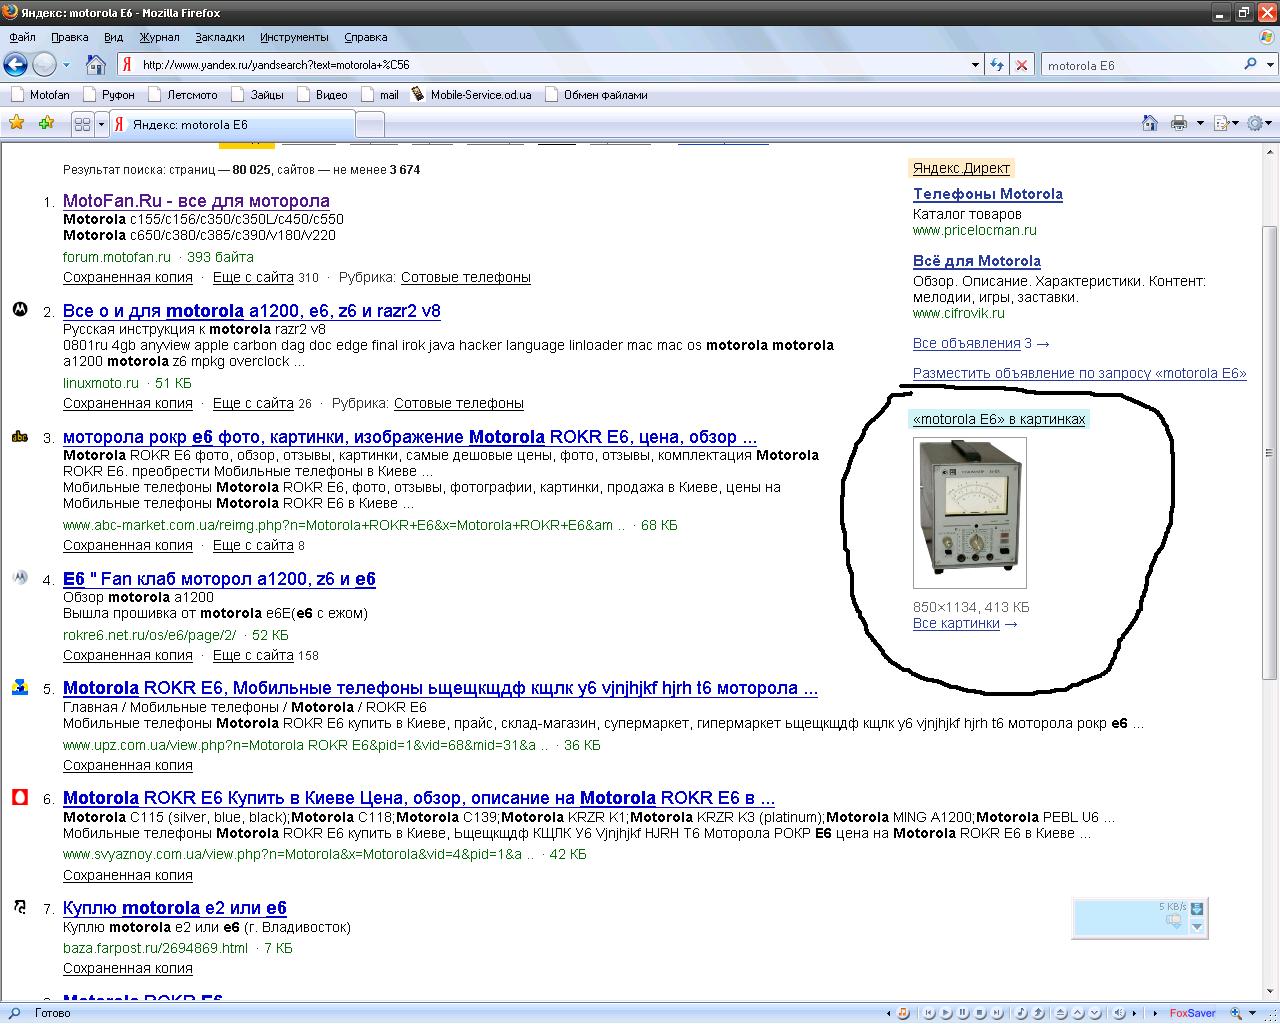Open the Журнал menu

coord(159,37)
